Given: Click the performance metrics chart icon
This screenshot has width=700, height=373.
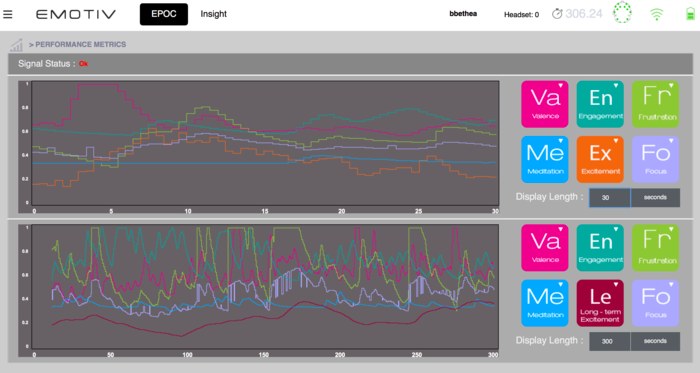Looking at the screenshot, I should tap(16, 45).
